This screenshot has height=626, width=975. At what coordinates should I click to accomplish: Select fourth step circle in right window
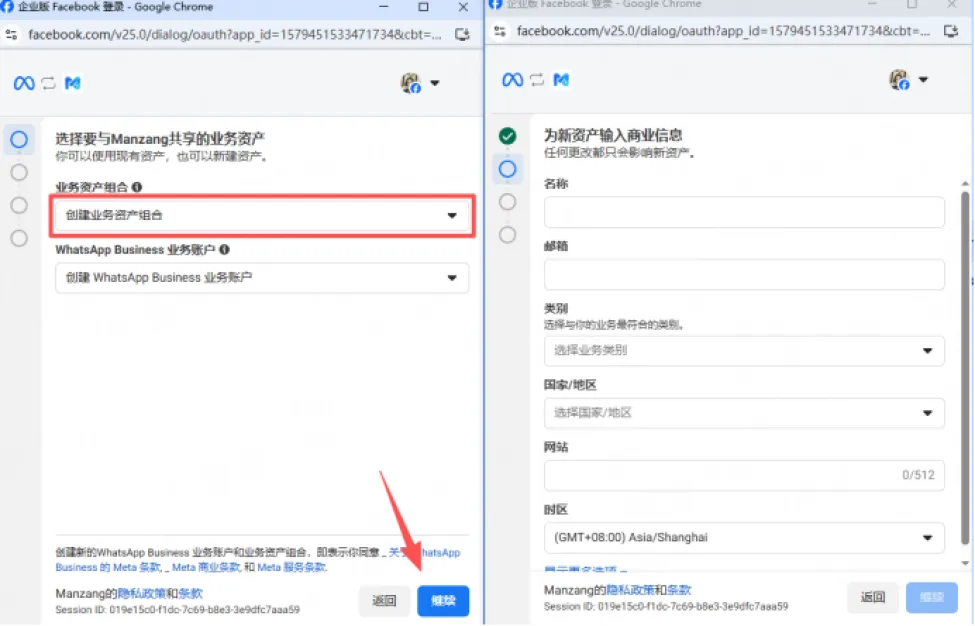(507, 234)
